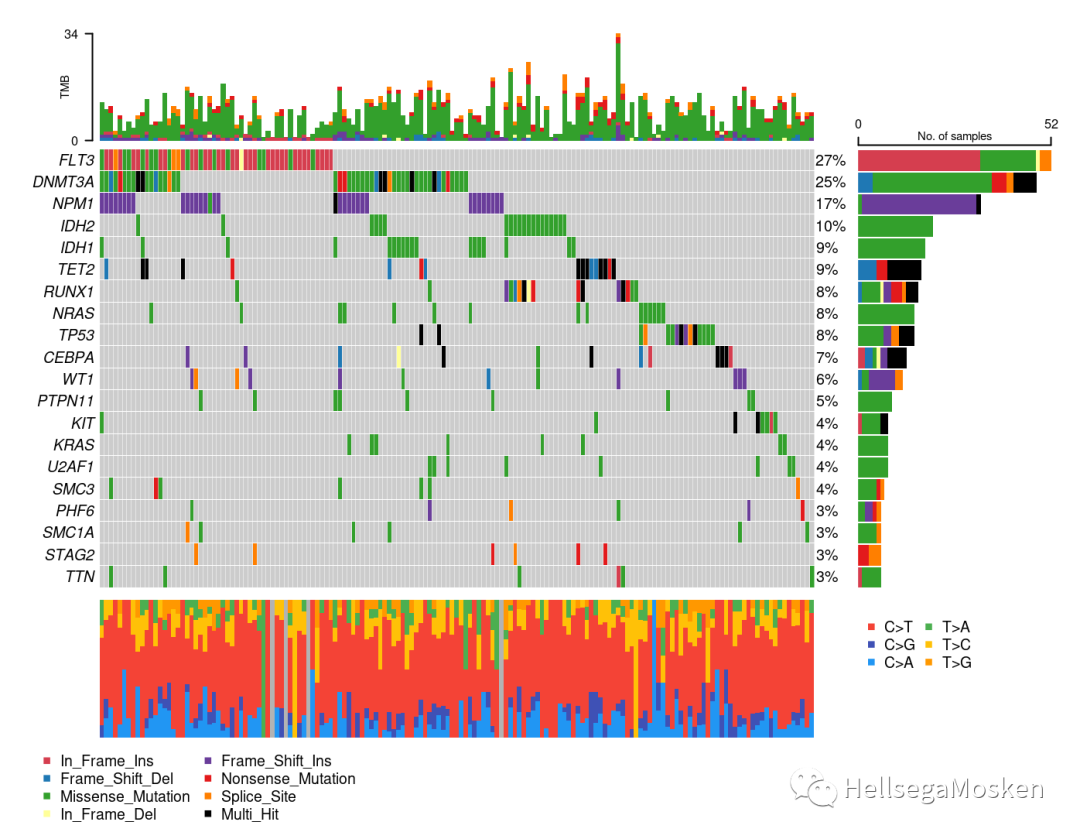Click the DNMT3A sample count bar
1080x839 pixels.
click(x=947, y=183)
